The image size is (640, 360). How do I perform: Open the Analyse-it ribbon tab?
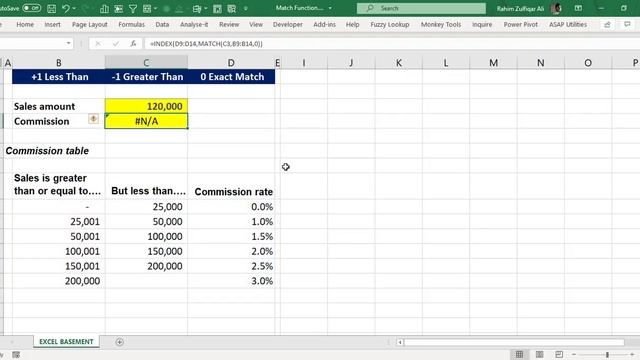194,24
